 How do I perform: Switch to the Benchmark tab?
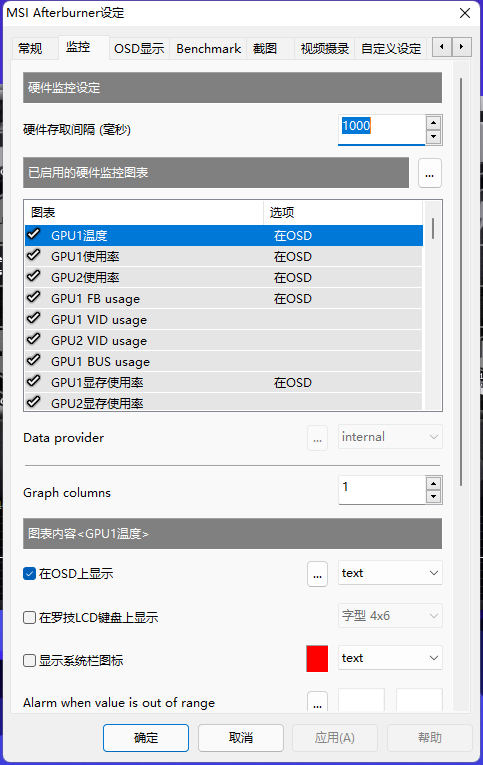(208, 49)
